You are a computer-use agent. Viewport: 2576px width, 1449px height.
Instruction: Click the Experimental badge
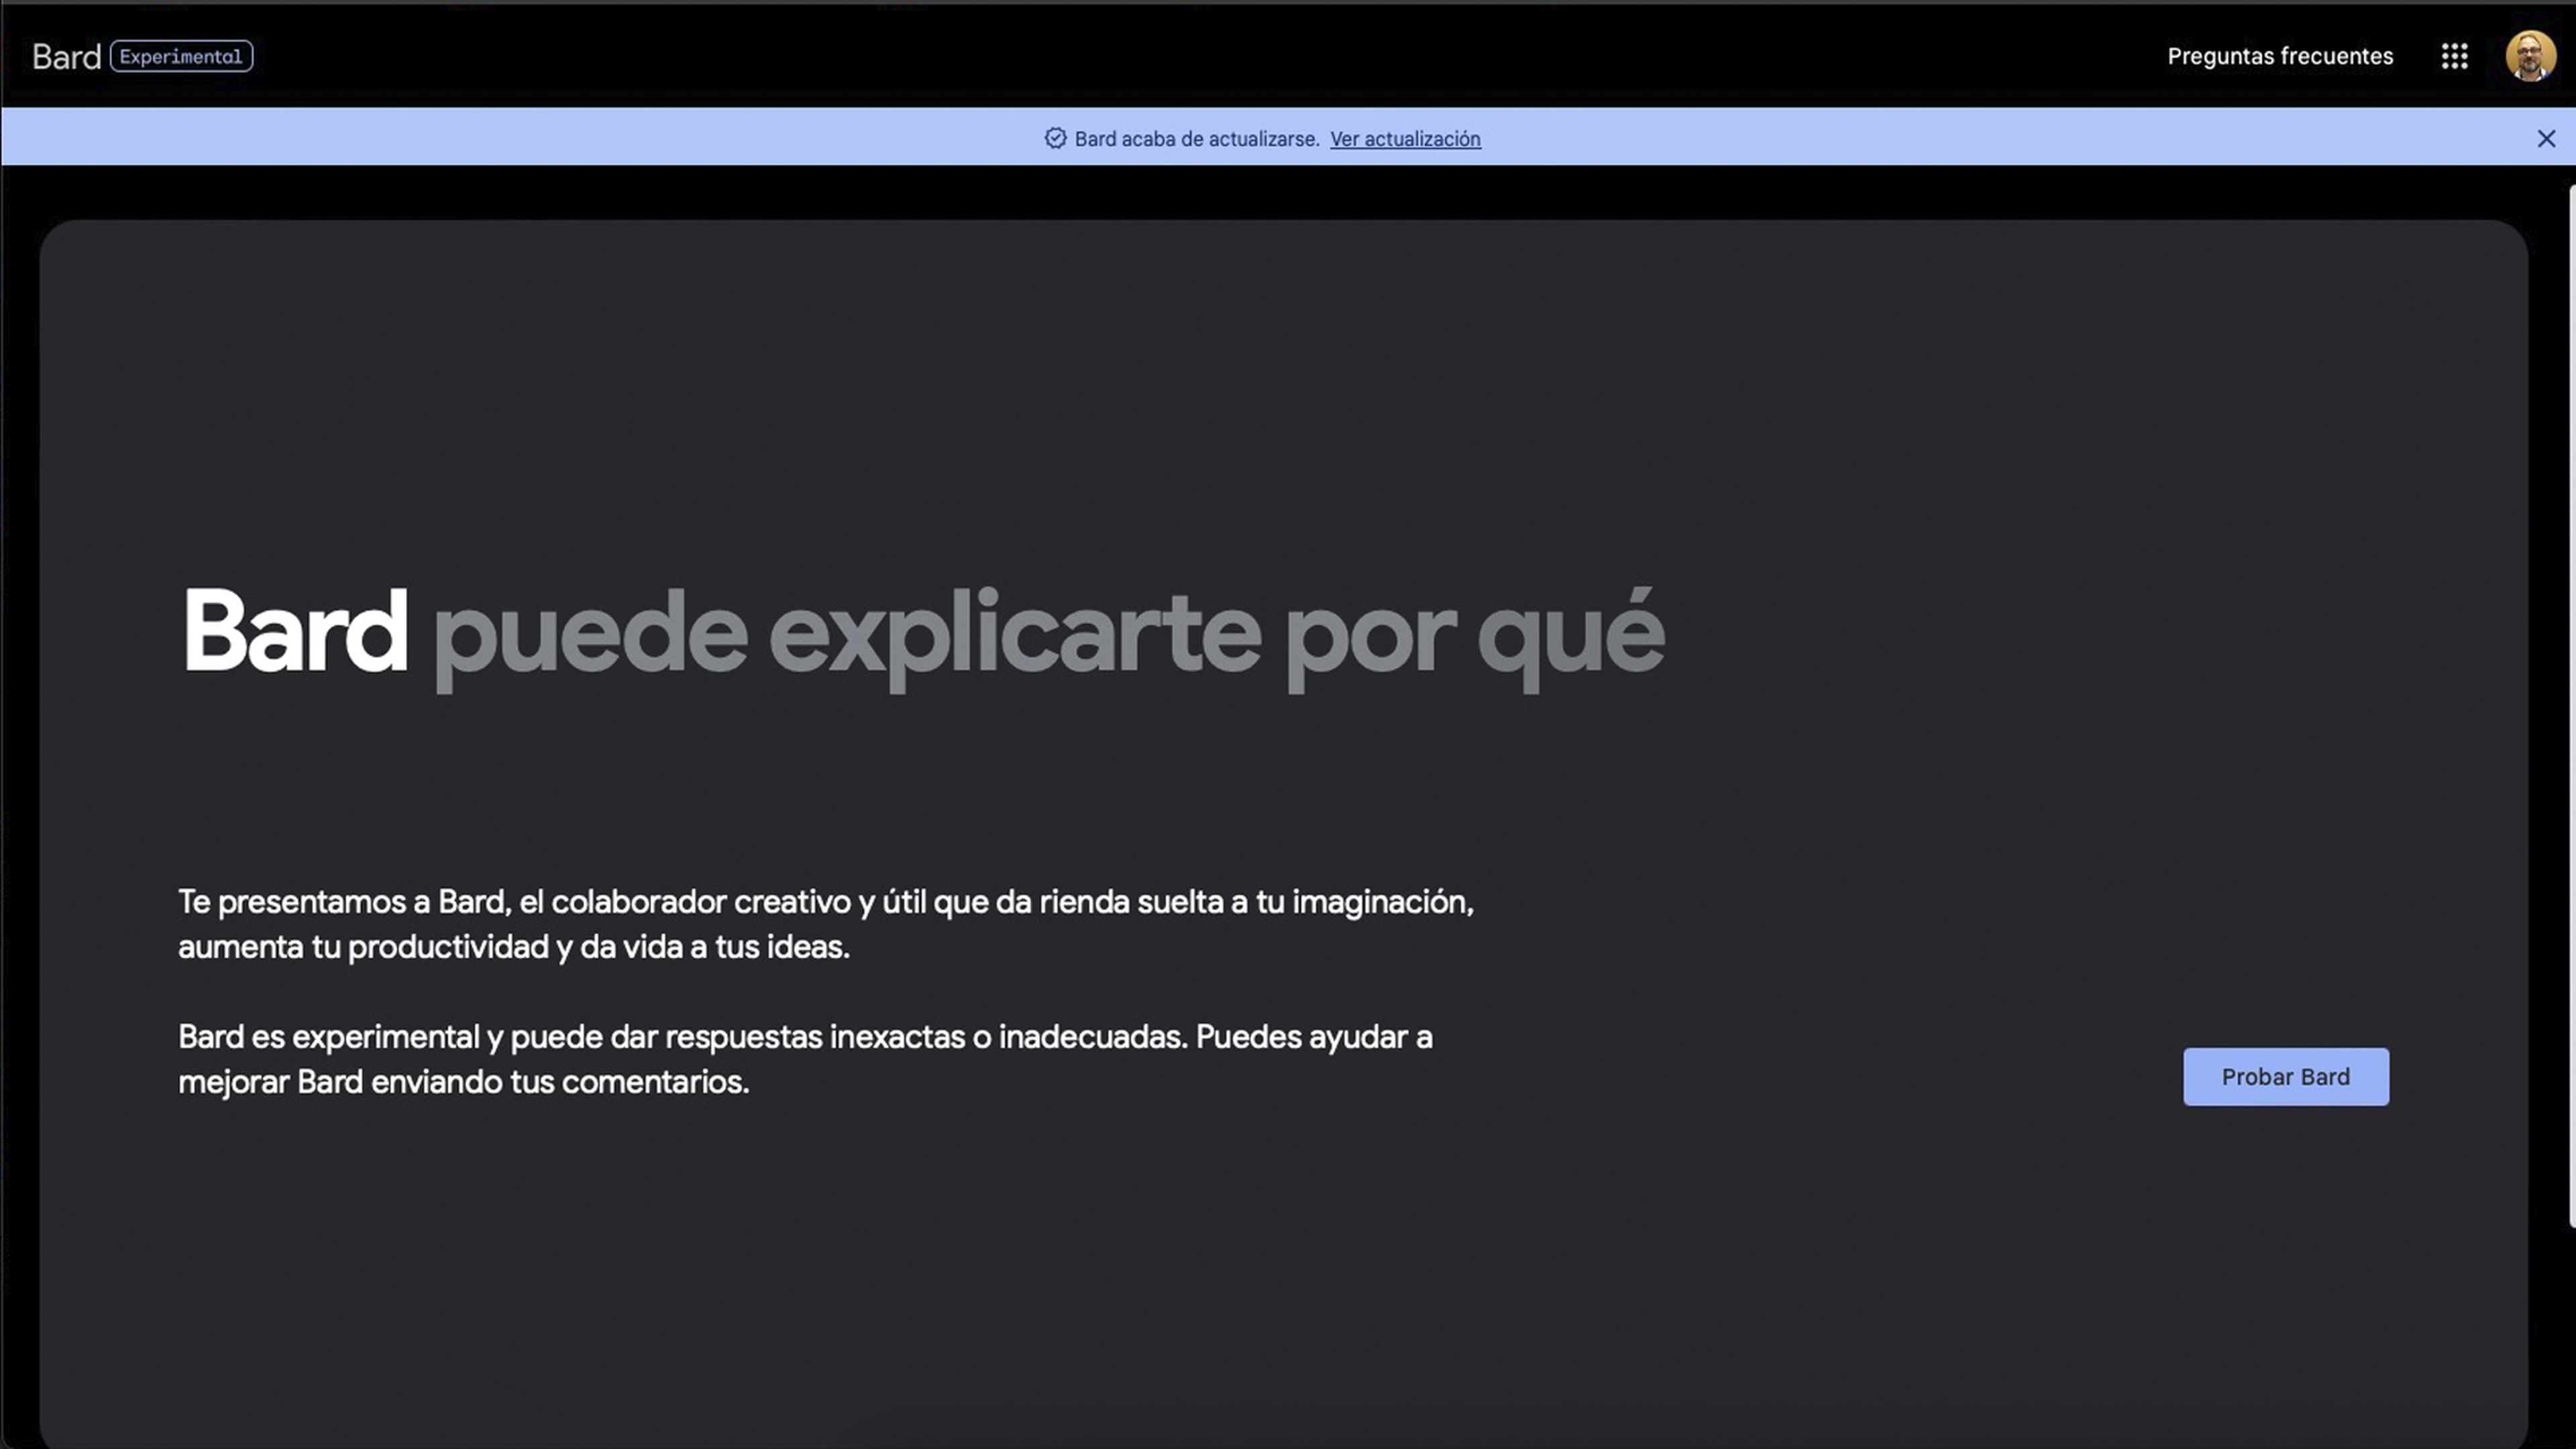point(181,56)
